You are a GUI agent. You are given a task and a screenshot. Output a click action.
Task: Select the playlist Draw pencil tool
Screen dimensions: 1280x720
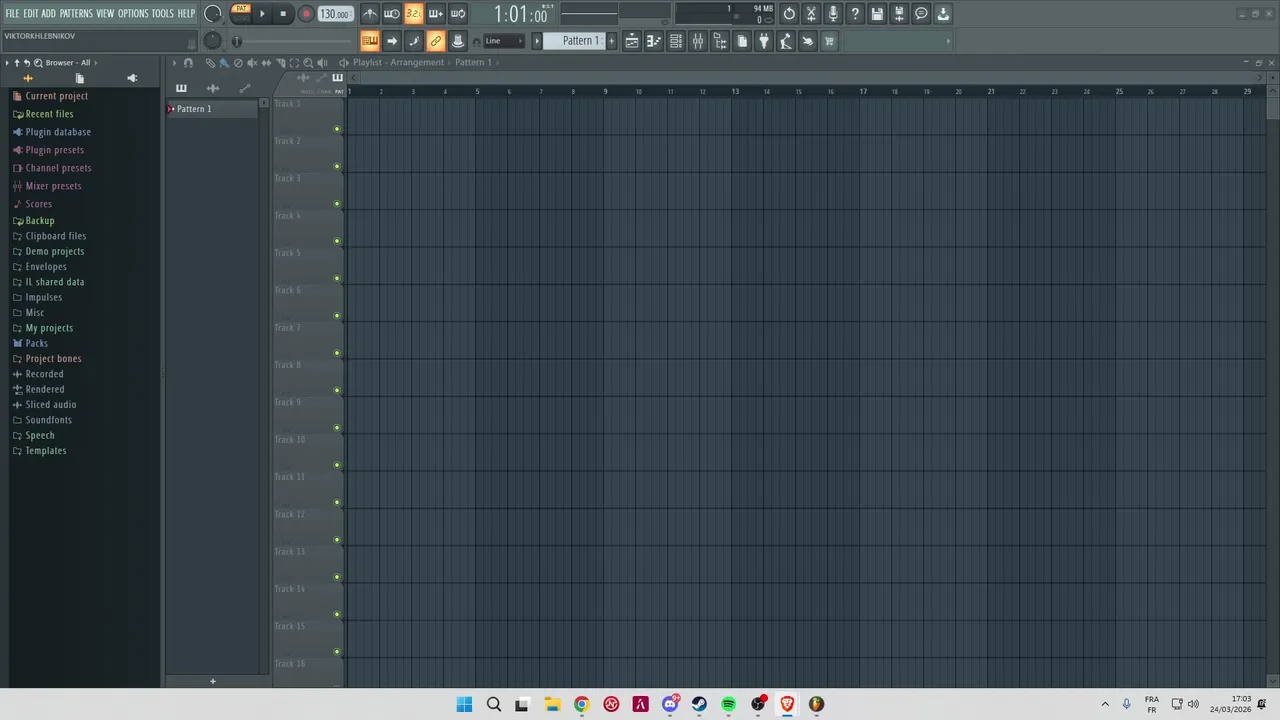point(210,62)
